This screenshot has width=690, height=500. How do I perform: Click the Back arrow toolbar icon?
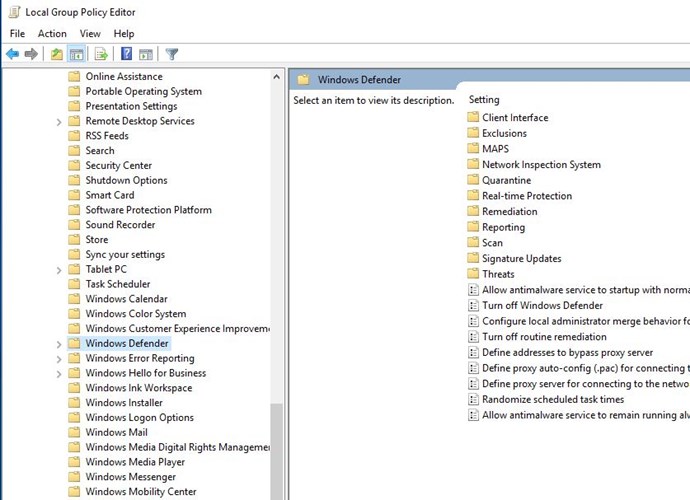coord(13,54)
